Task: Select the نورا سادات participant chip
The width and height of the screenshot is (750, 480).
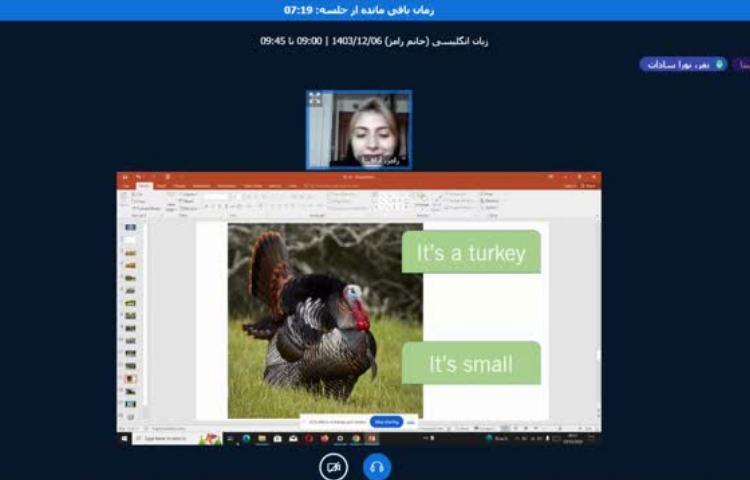Action: click(684, 65)
